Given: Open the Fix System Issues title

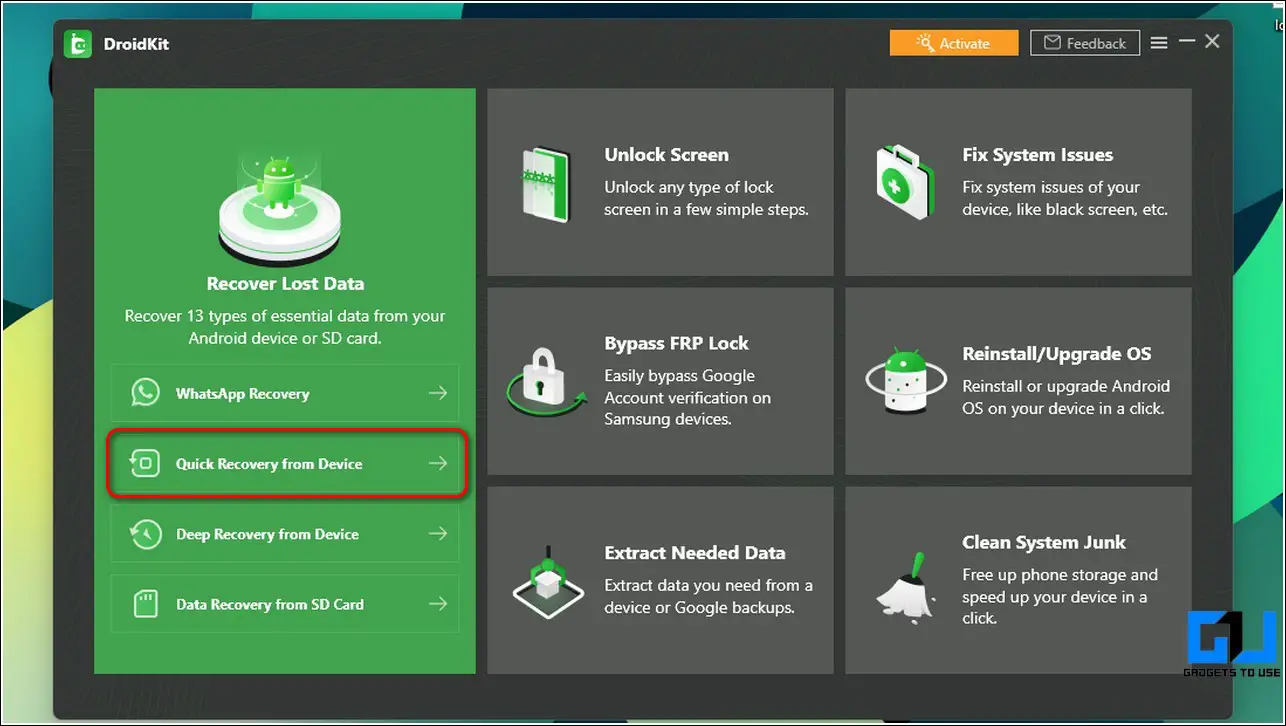Looking at the screenshot, I should pos(1037,155).
